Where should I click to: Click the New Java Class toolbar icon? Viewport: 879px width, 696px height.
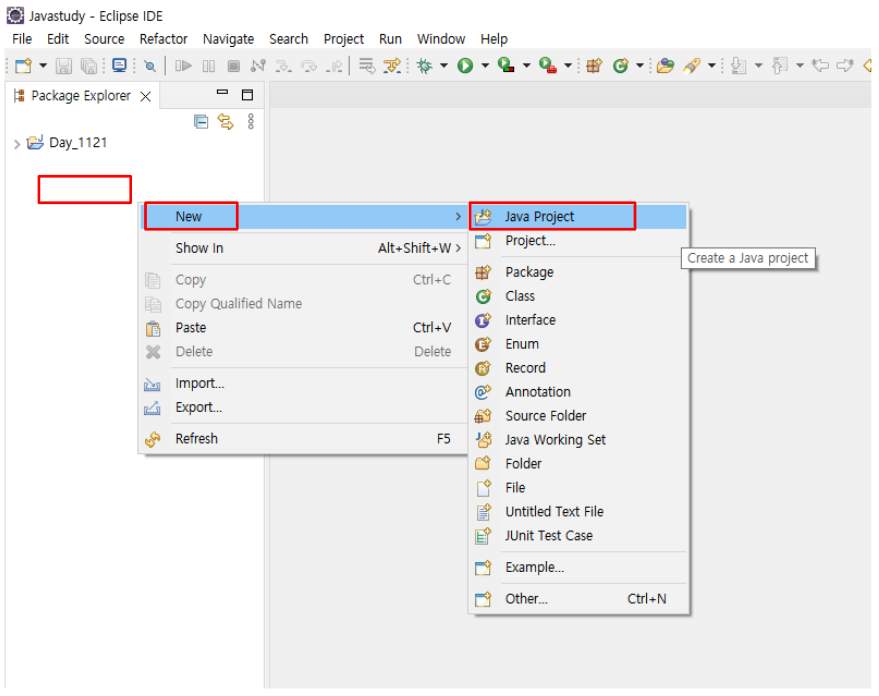click(621, 66)
